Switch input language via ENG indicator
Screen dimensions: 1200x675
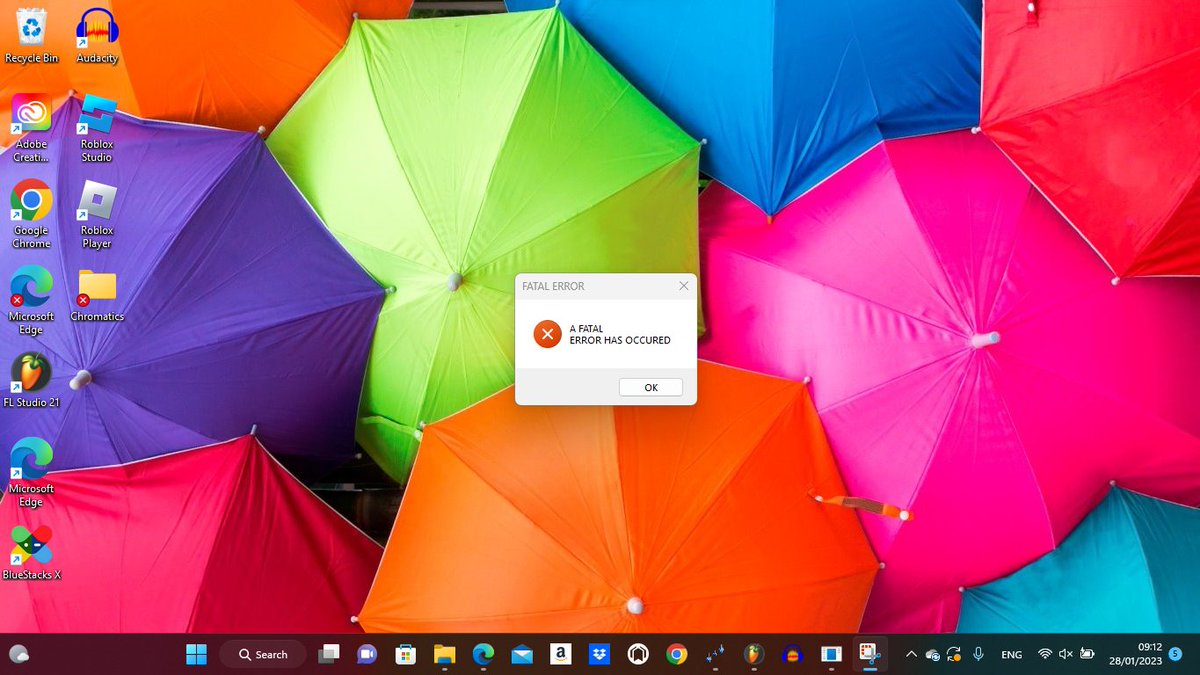pyautogui.click(x=1012, y=654)
